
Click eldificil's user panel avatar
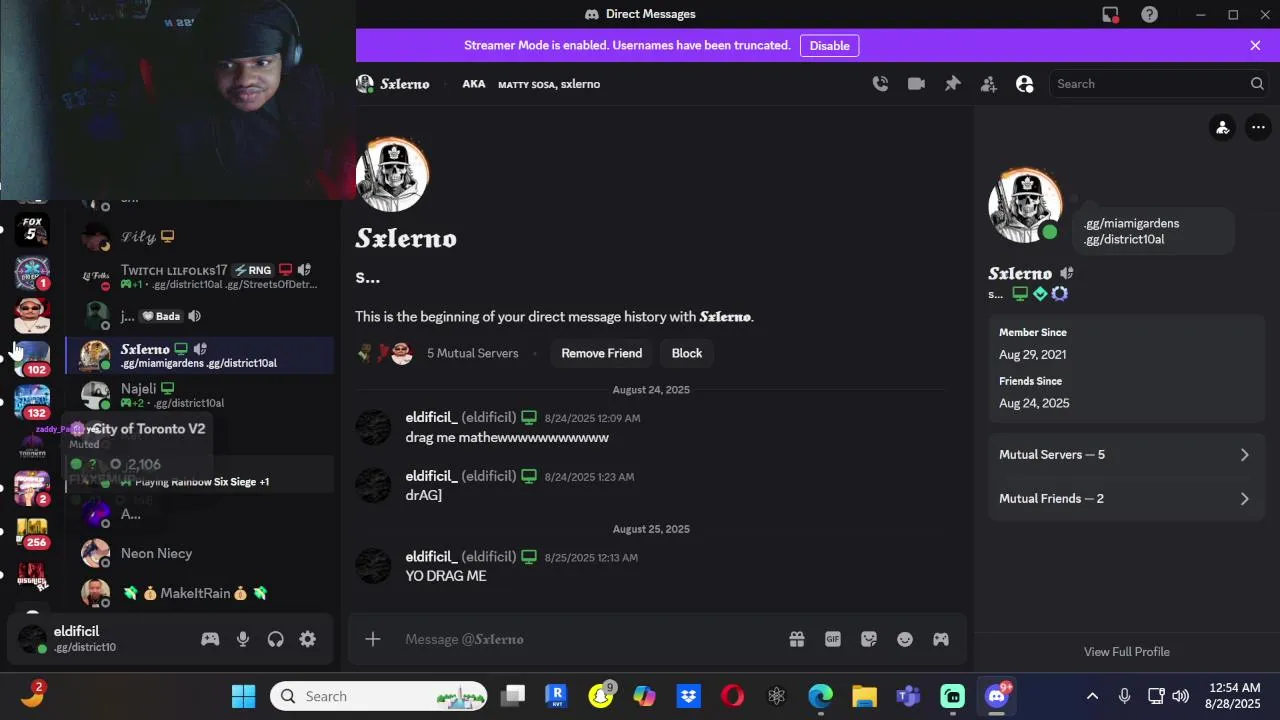point(32,639)
